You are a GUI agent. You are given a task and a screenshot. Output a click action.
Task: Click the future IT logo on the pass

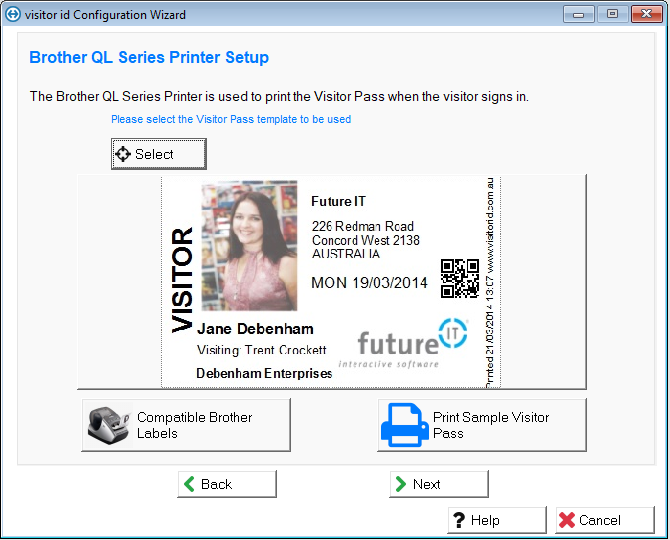pyautogui.click(x=410, y=343)
